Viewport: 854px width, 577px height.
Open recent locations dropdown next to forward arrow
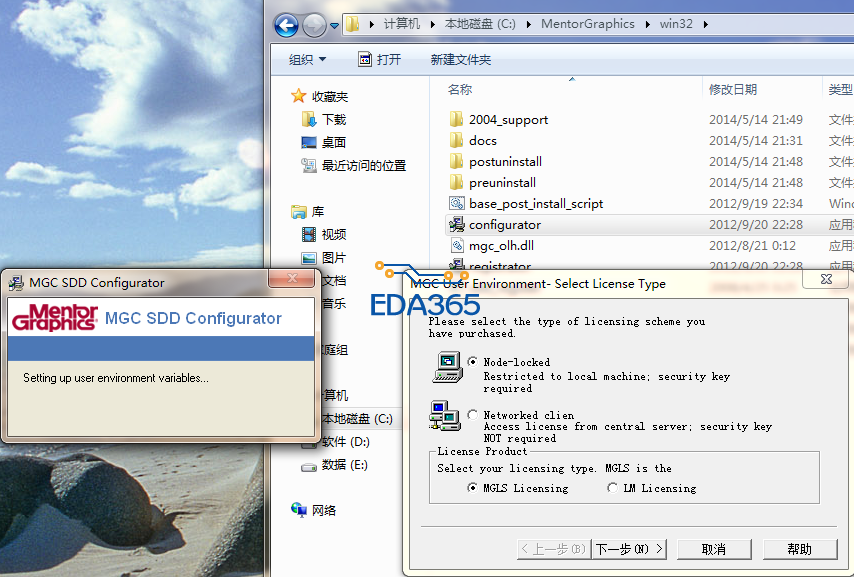click(x=334, y=25)
